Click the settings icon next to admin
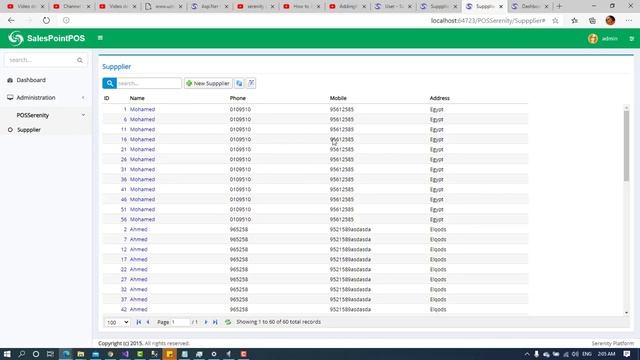This screenshot has width=640, height=360. pos(631,38)
